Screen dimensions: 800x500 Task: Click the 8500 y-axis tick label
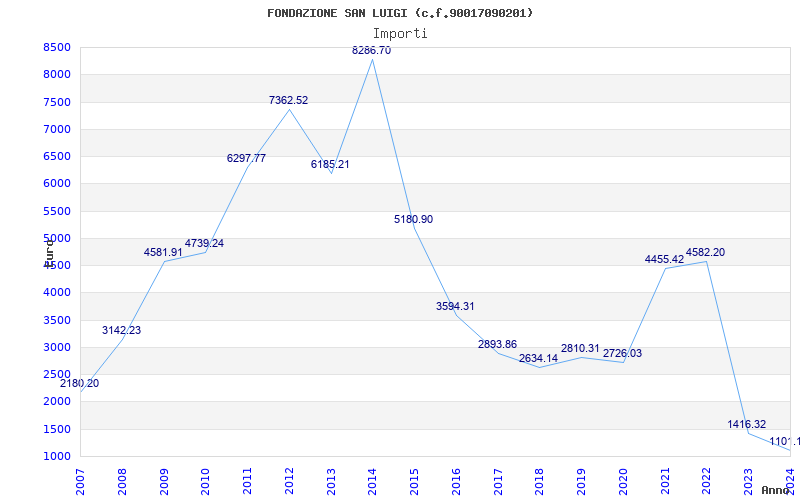coord(57,47)
